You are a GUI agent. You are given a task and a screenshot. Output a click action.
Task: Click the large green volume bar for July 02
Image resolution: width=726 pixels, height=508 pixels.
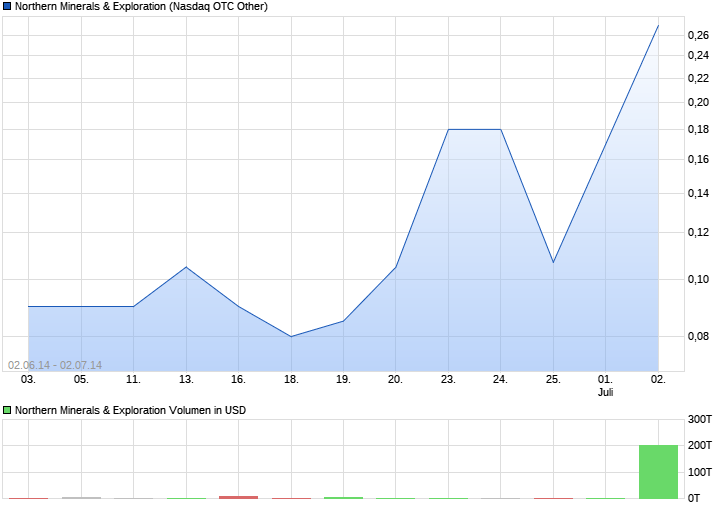click(x=658, y=472)
